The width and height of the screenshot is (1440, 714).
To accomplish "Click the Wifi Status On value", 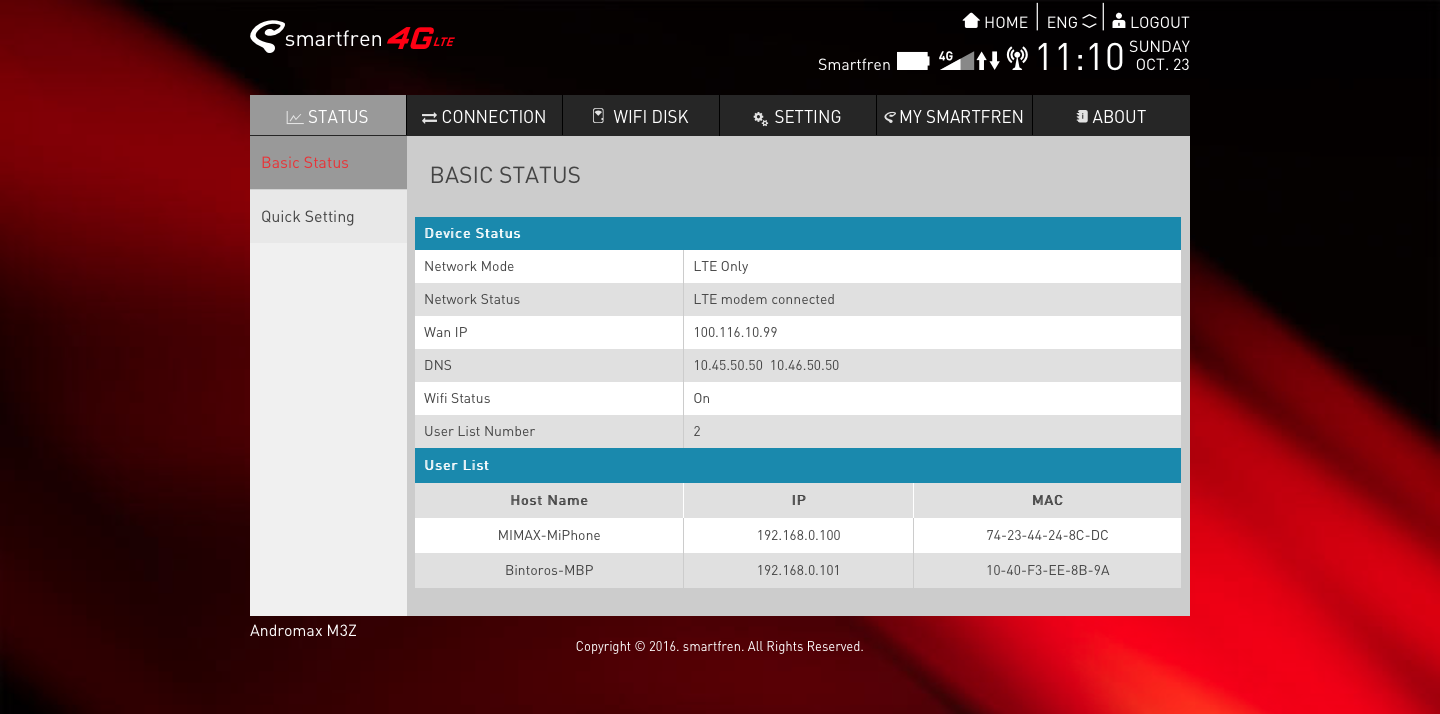I will click(702, 398).
